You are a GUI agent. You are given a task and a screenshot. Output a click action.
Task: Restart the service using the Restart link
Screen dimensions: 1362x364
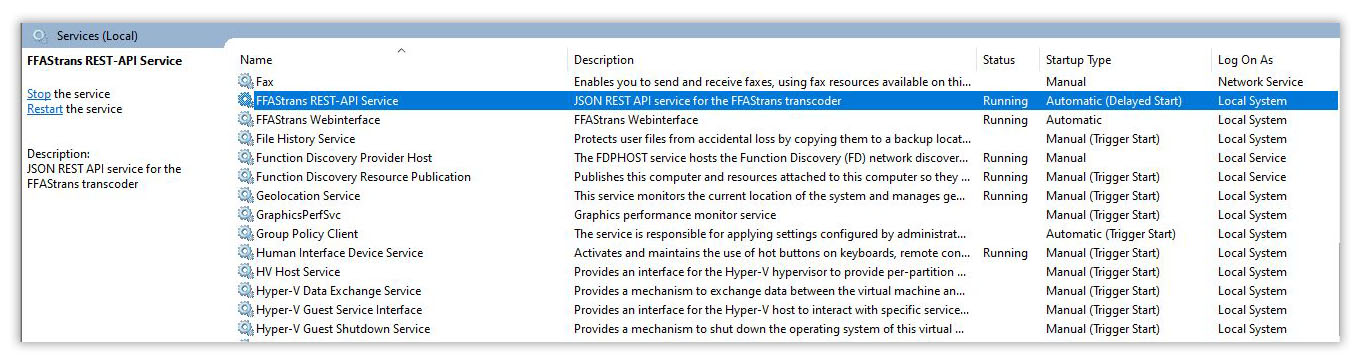point(45,109)
